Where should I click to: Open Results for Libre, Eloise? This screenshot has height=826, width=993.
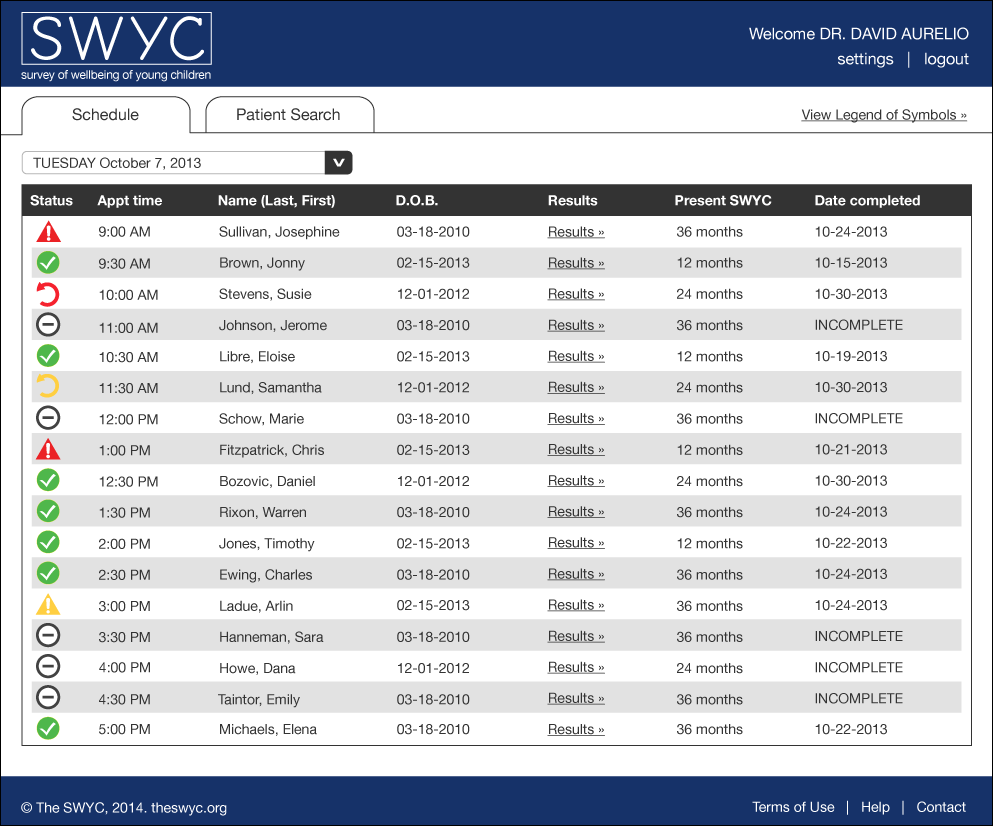pyautogui.click(x=576, y=356)
